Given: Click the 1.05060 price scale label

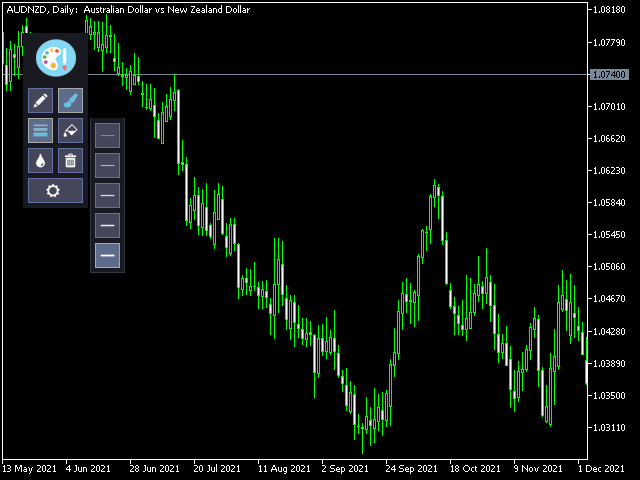Looking at the screenshot, I should [x=609, y=267].
